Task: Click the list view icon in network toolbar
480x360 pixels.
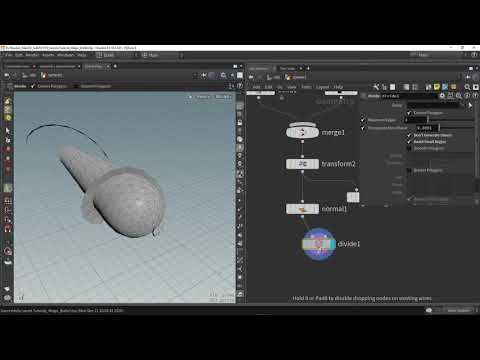Action: 406,87
